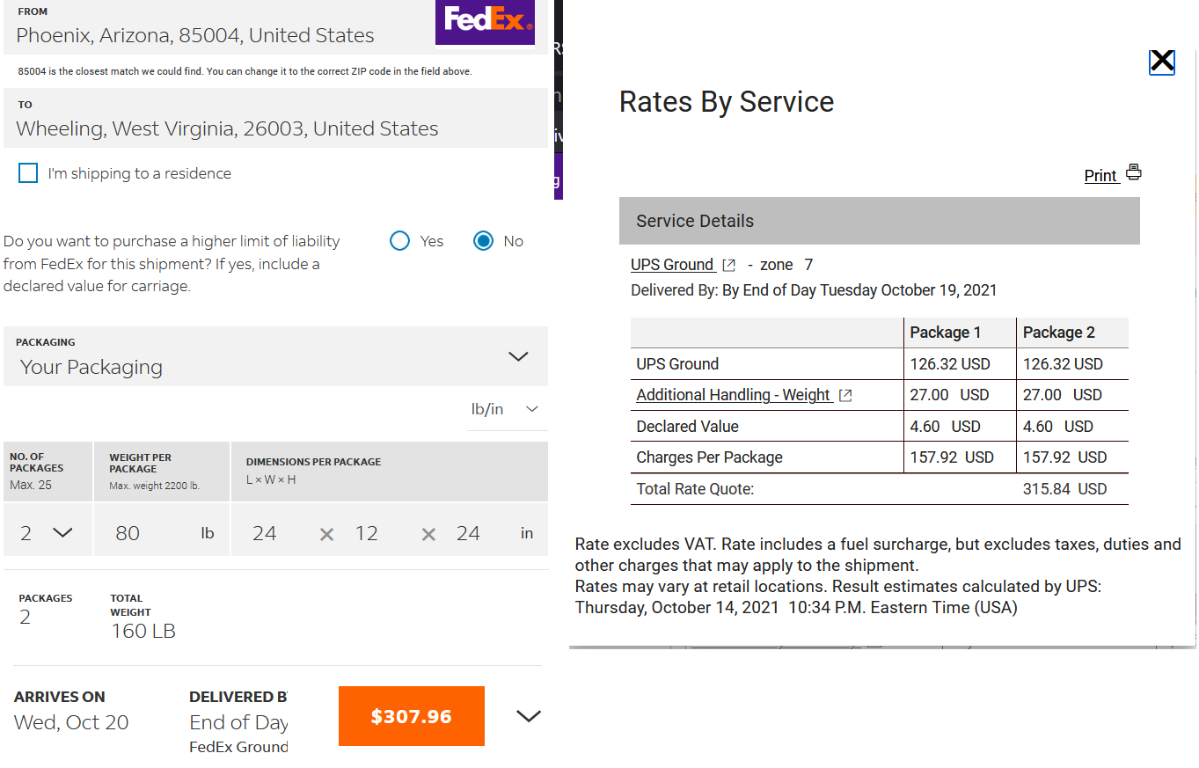Open the UPS Ground service link
1199x768 pixels.
pos(672,265)
